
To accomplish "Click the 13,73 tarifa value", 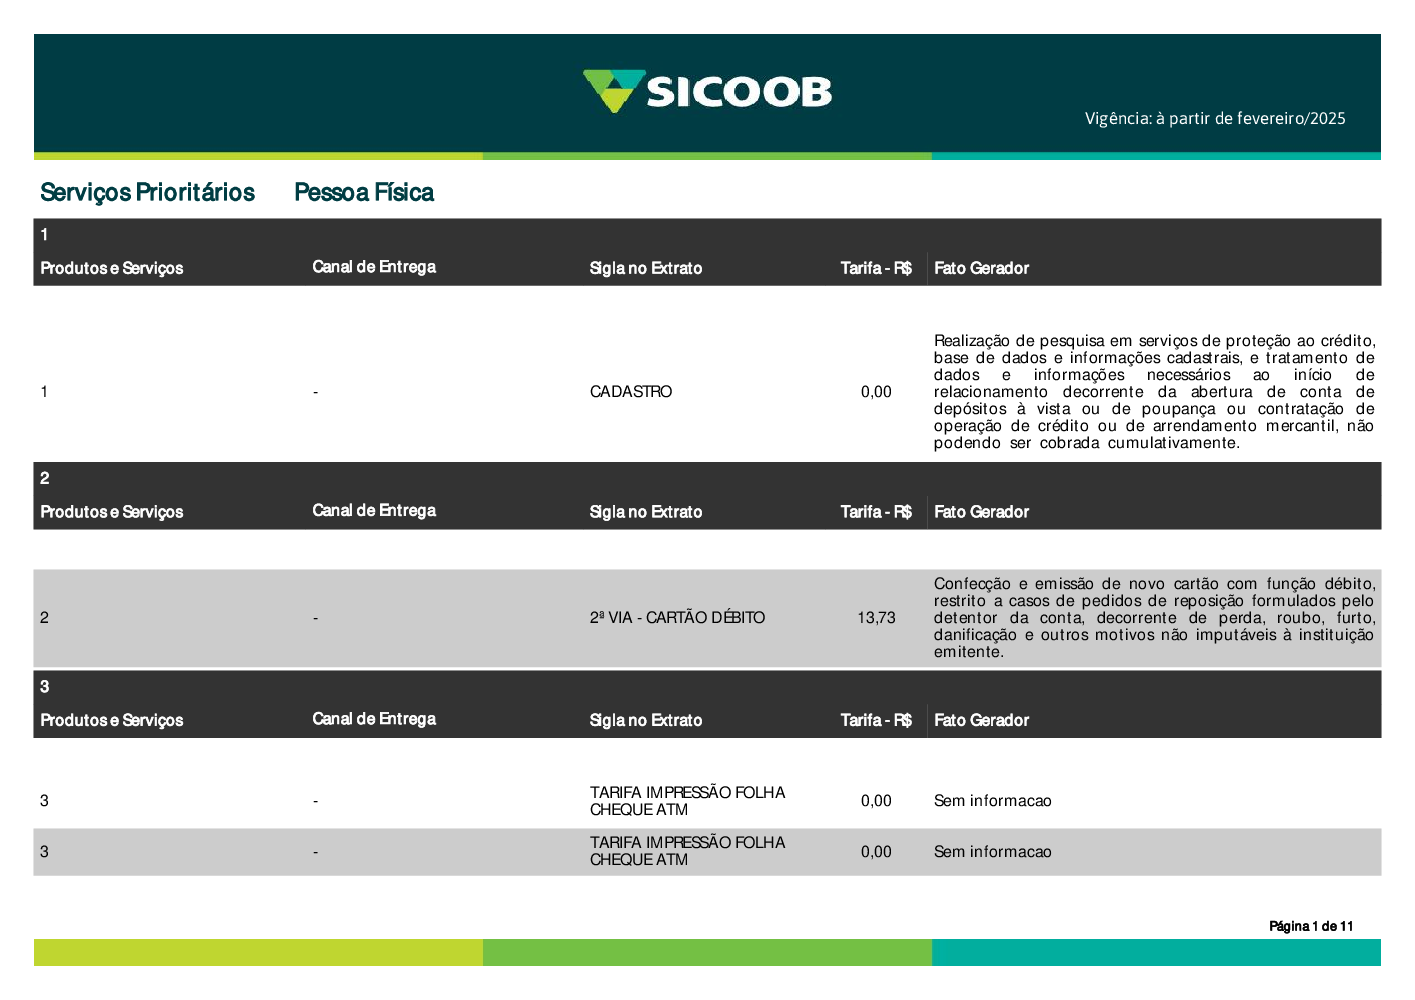I will click(876, 618).
